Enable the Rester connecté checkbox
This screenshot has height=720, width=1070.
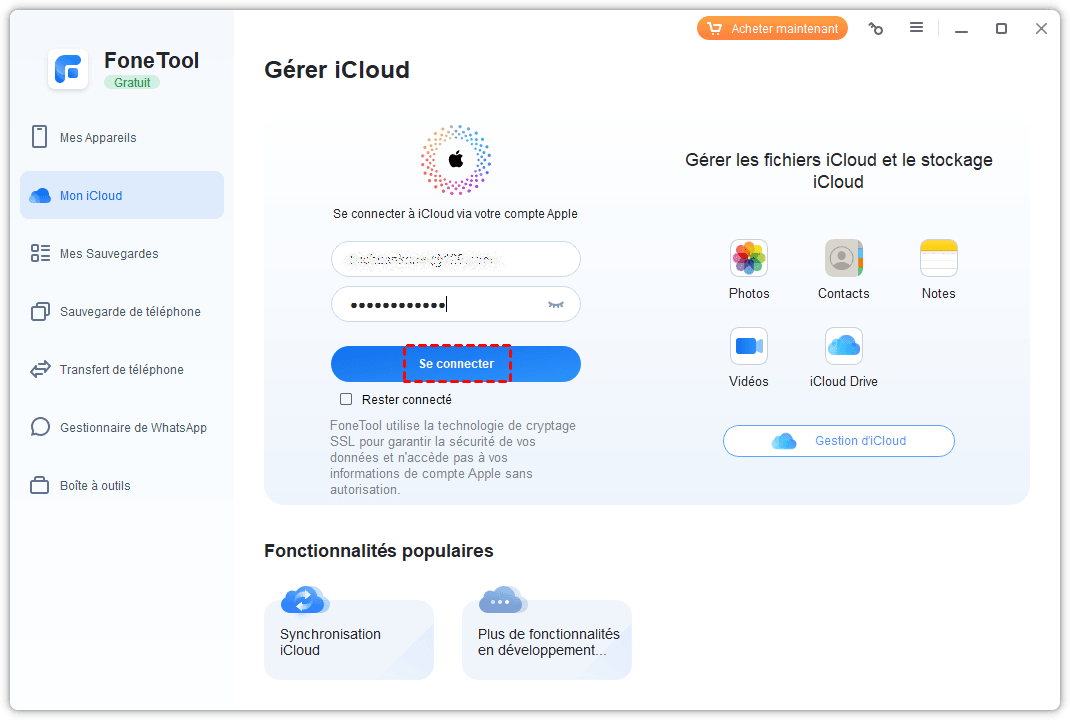[346, 399]
